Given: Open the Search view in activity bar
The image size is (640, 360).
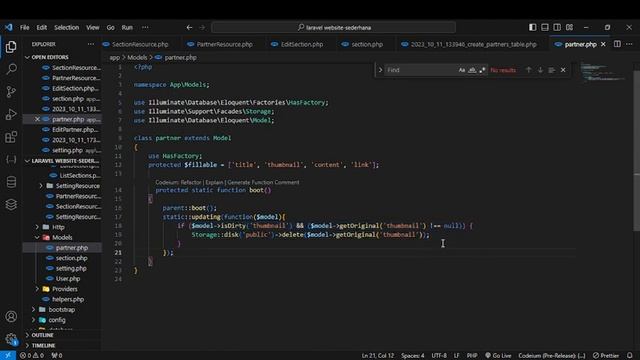Looking at the screenshot, I should 11,69.
